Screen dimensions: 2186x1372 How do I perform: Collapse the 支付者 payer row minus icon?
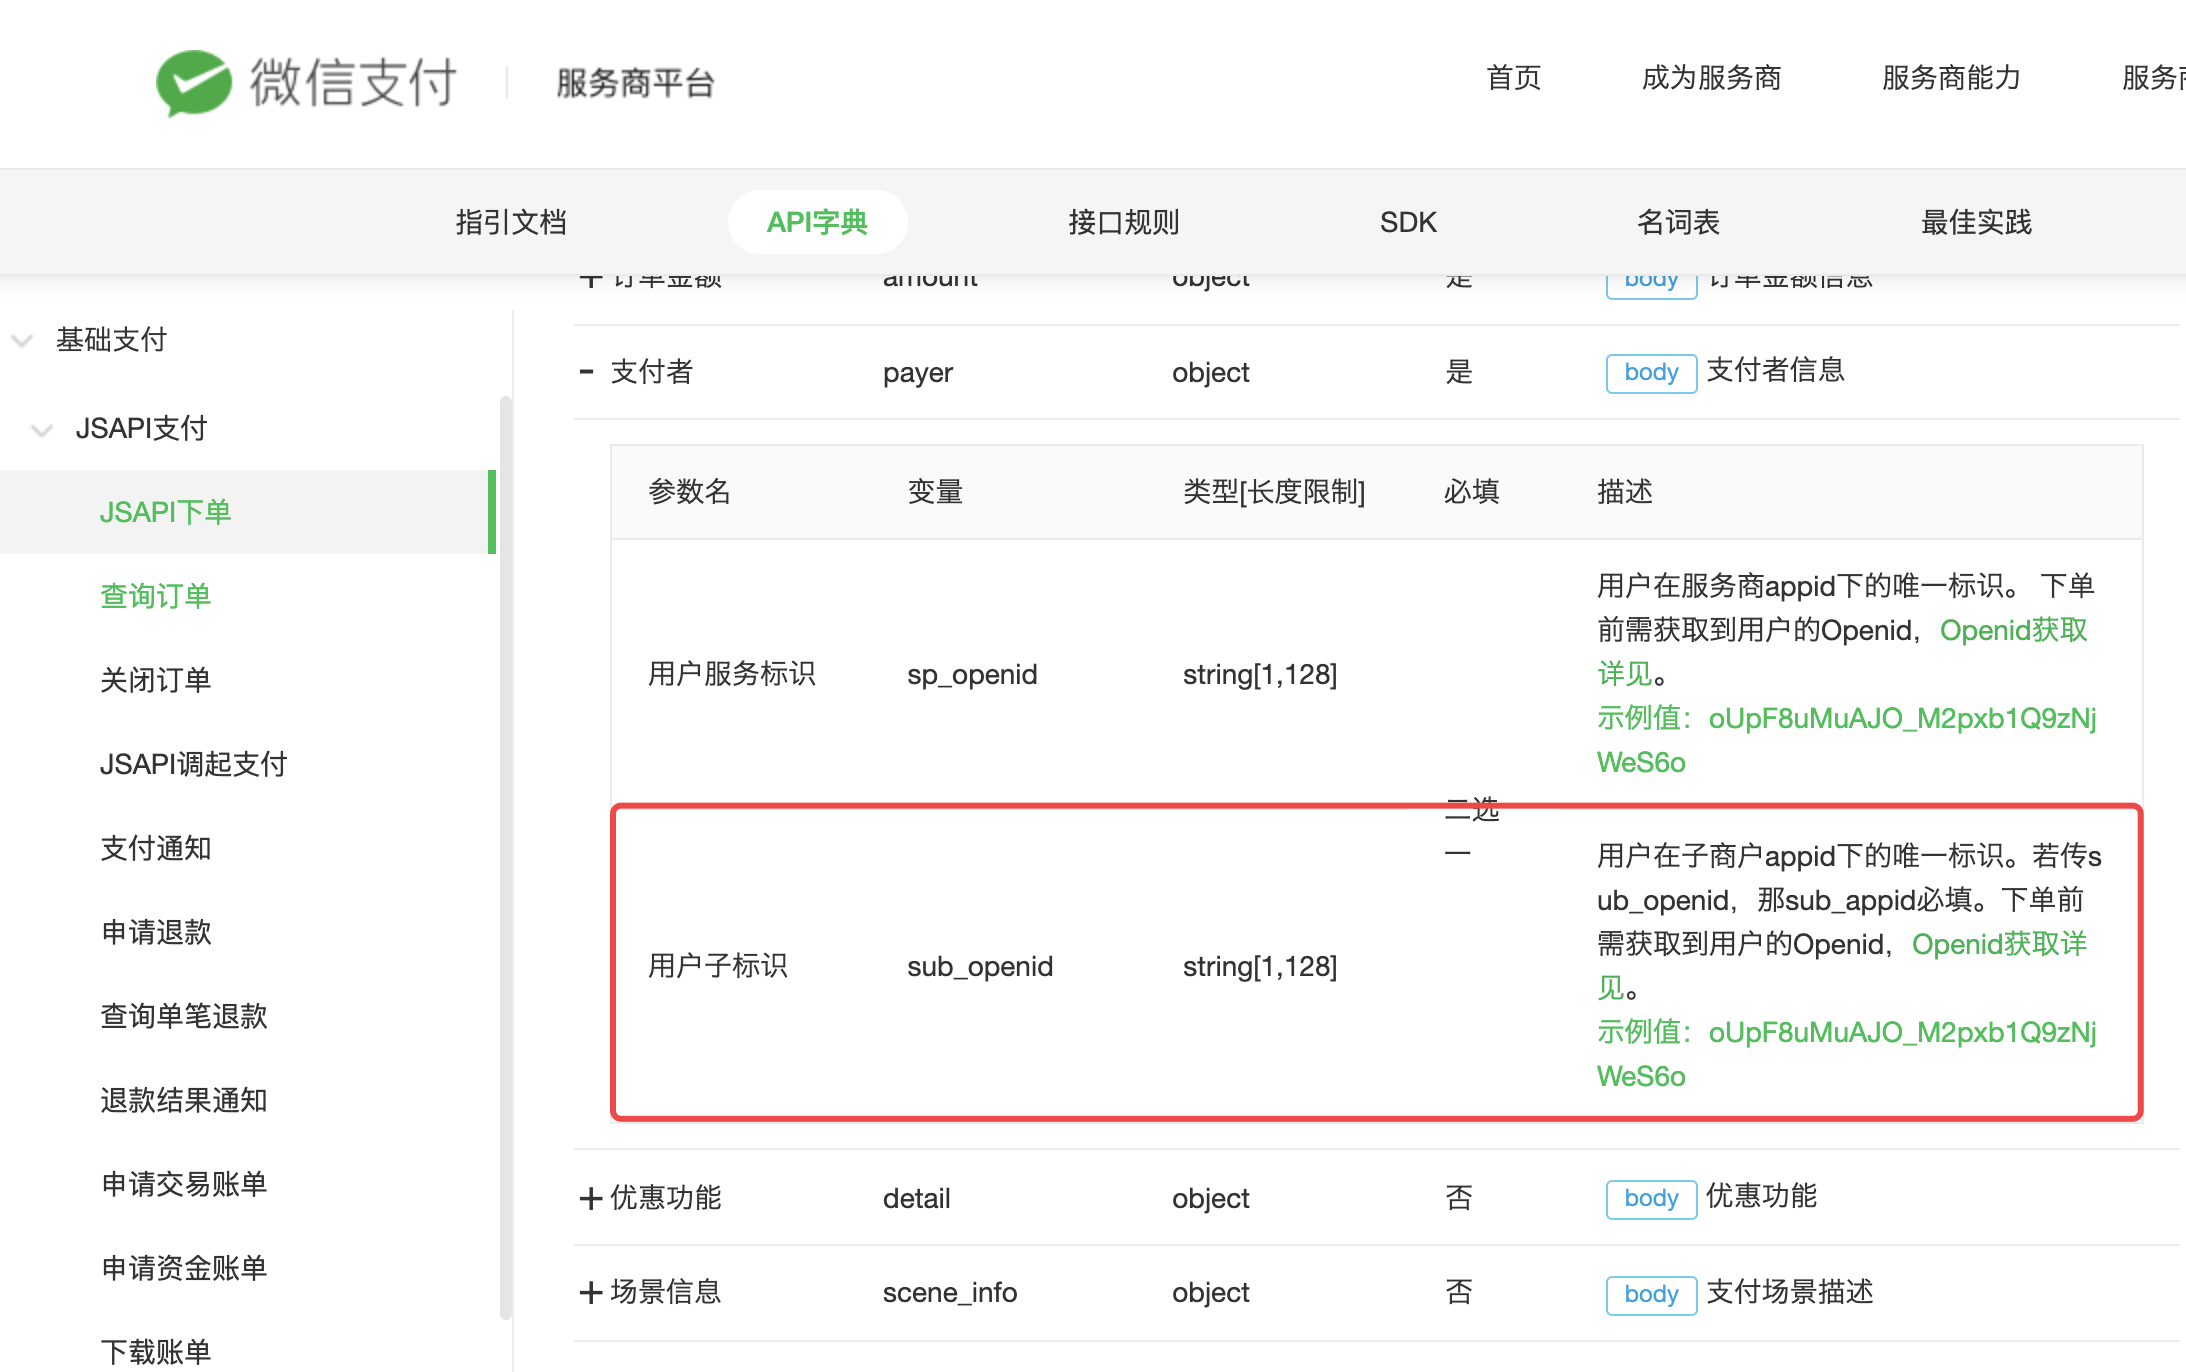pyautogui.click(x=587, y=372)
